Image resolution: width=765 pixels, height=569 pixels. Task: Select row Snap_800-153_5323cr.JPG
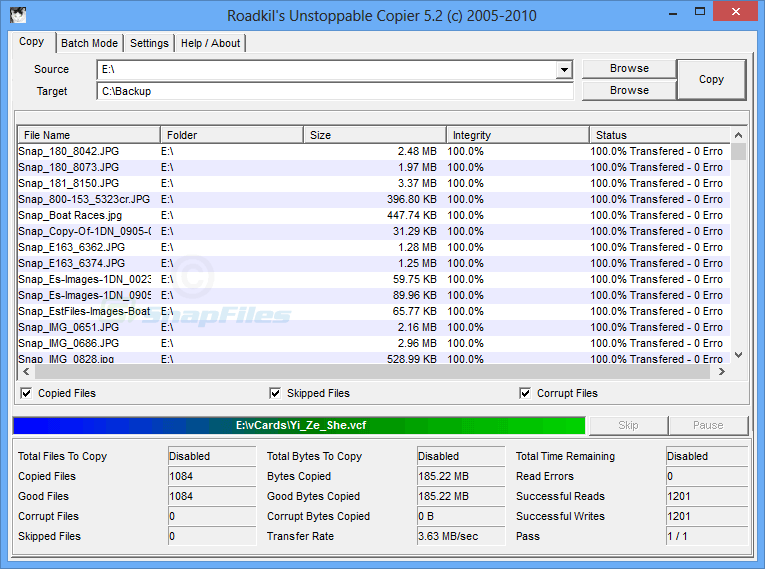374,200
